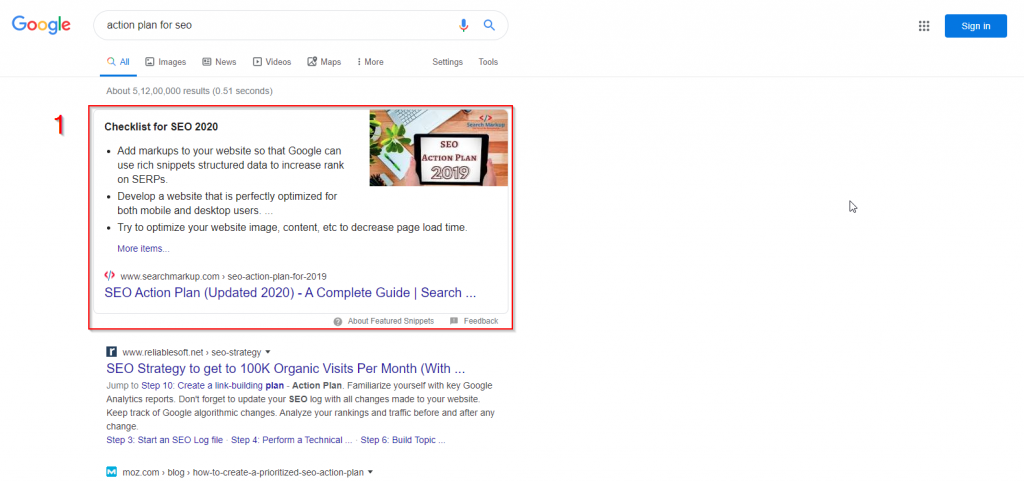Screen dimensions: 1024x482
Task: Click the searchmarkup.com favicon icon
Action: (x=110, y=276)
